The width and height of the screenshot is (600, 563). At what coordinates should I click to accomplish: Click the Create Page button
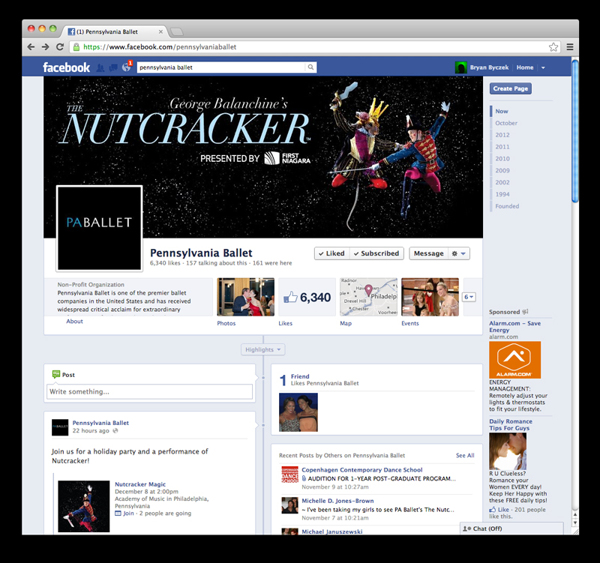[x=510, y=88]
